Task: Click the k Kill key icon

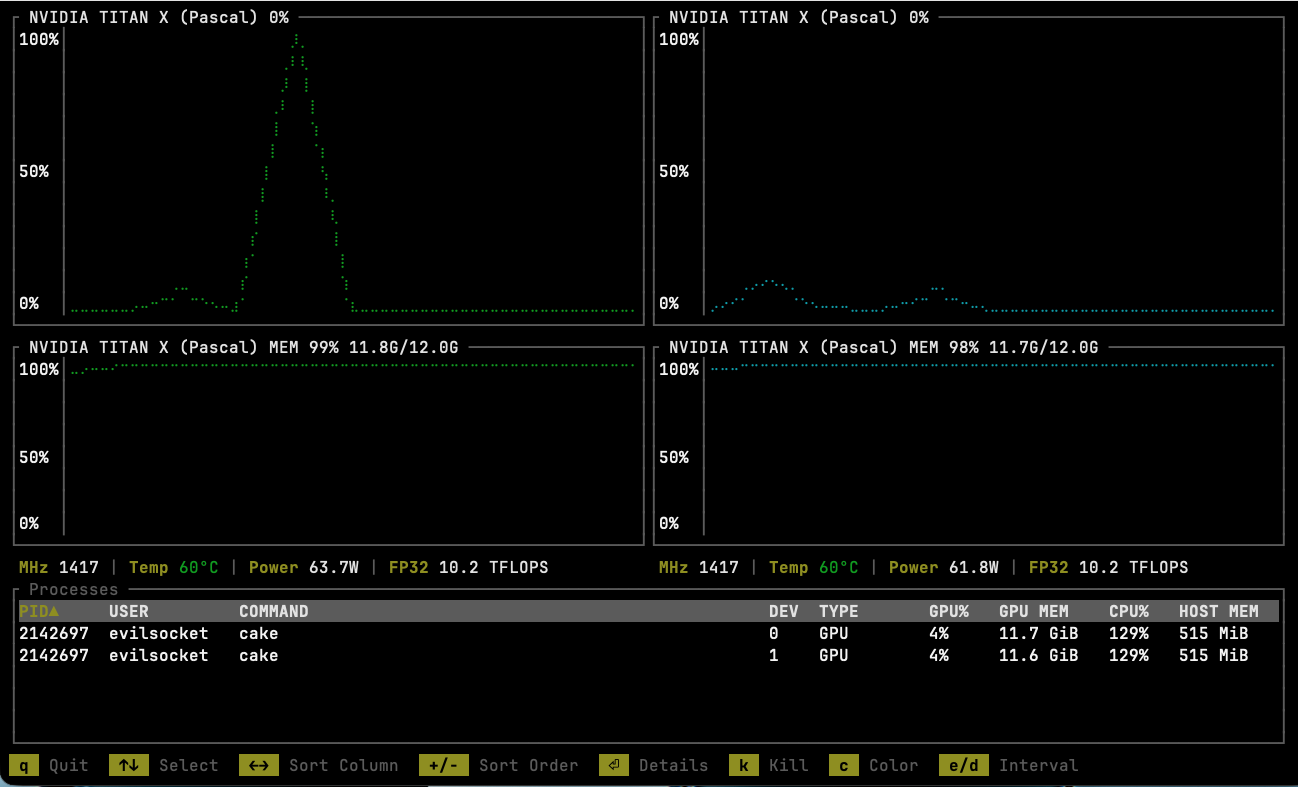Action: pyautogui.click(x=743, y=765)
